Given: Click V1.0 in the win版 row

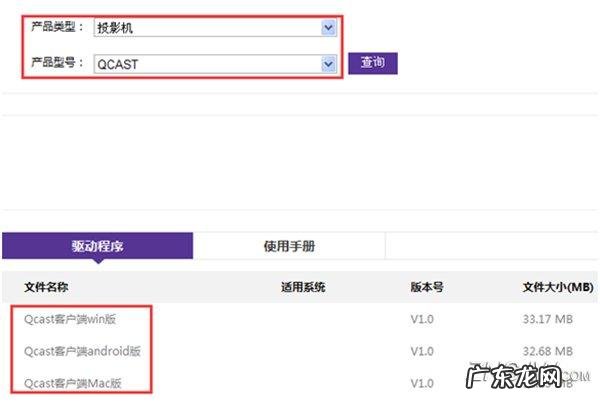Looking at the screenshot, I should (422, 319).
